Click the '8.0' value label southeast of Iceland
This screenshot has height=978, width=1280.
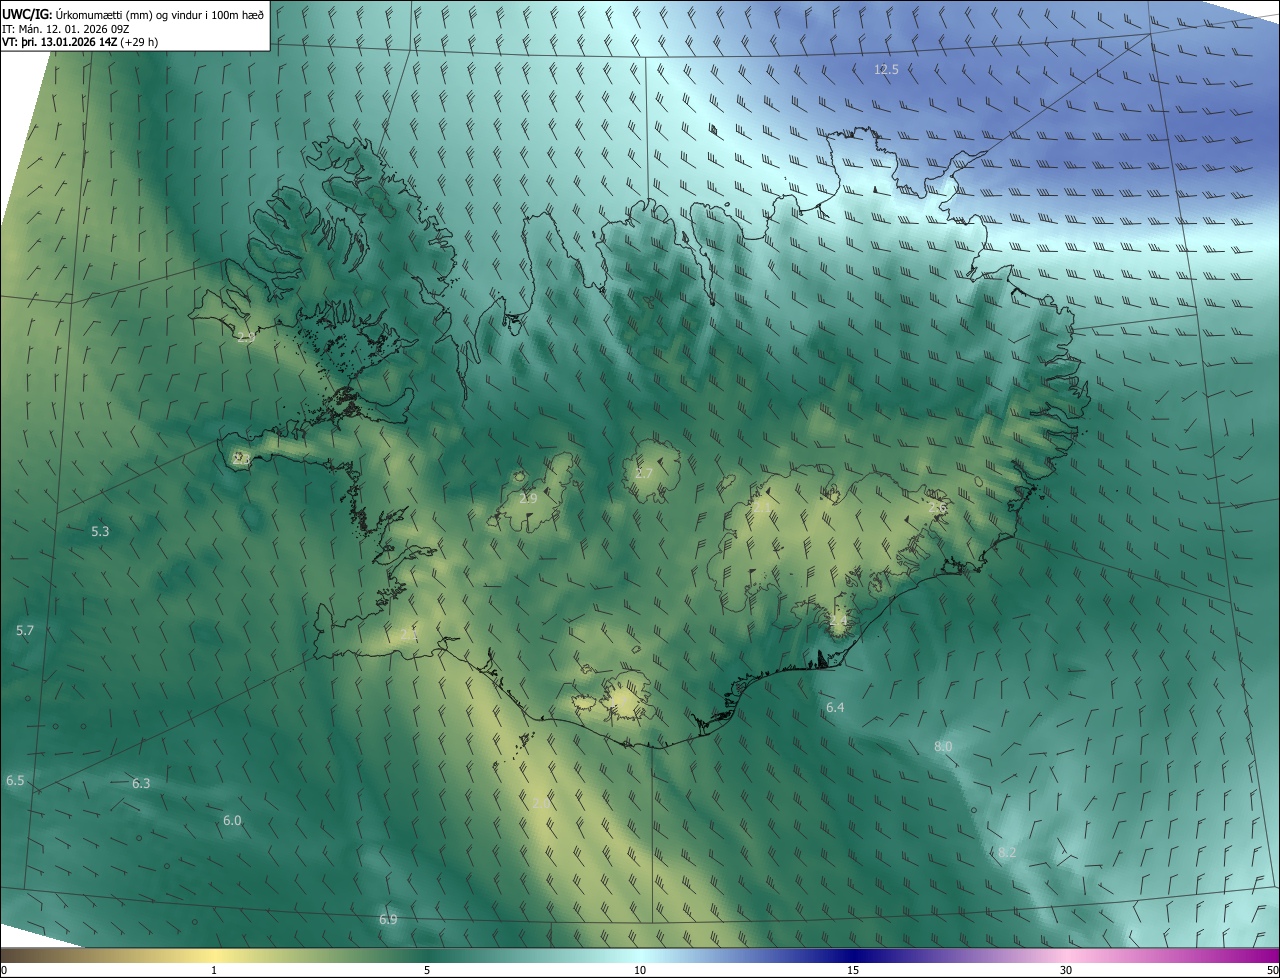(943, 747)
